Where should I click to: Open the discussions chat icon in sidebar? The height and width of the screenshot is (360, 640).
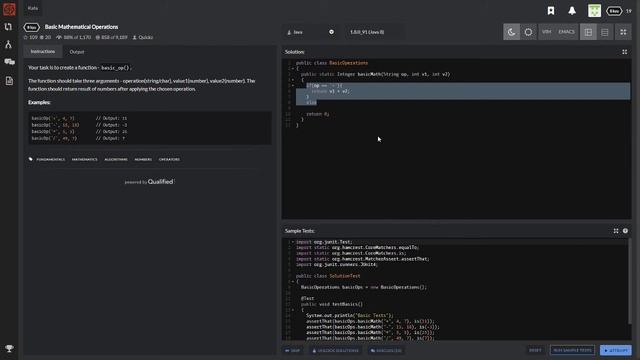[x=9, y=62]
